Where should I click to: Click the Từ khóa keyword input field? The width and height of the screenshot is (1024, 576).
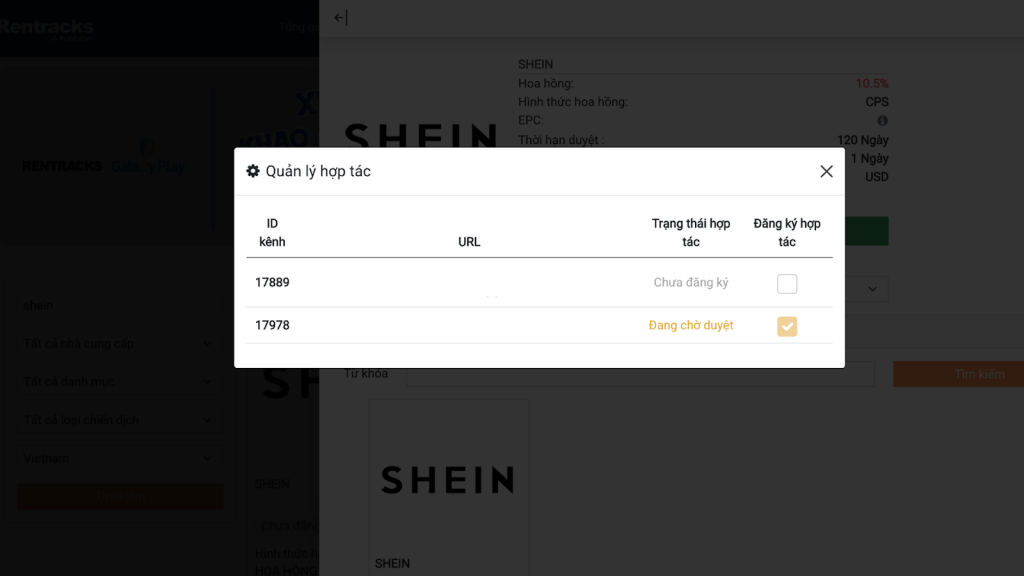click(x=640, y=374)
